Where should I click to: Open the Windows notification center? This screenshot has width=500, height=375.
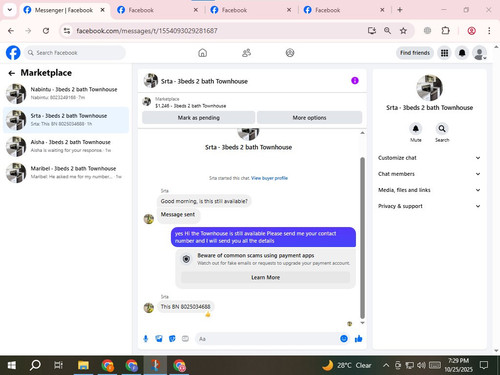coord(484,365)
